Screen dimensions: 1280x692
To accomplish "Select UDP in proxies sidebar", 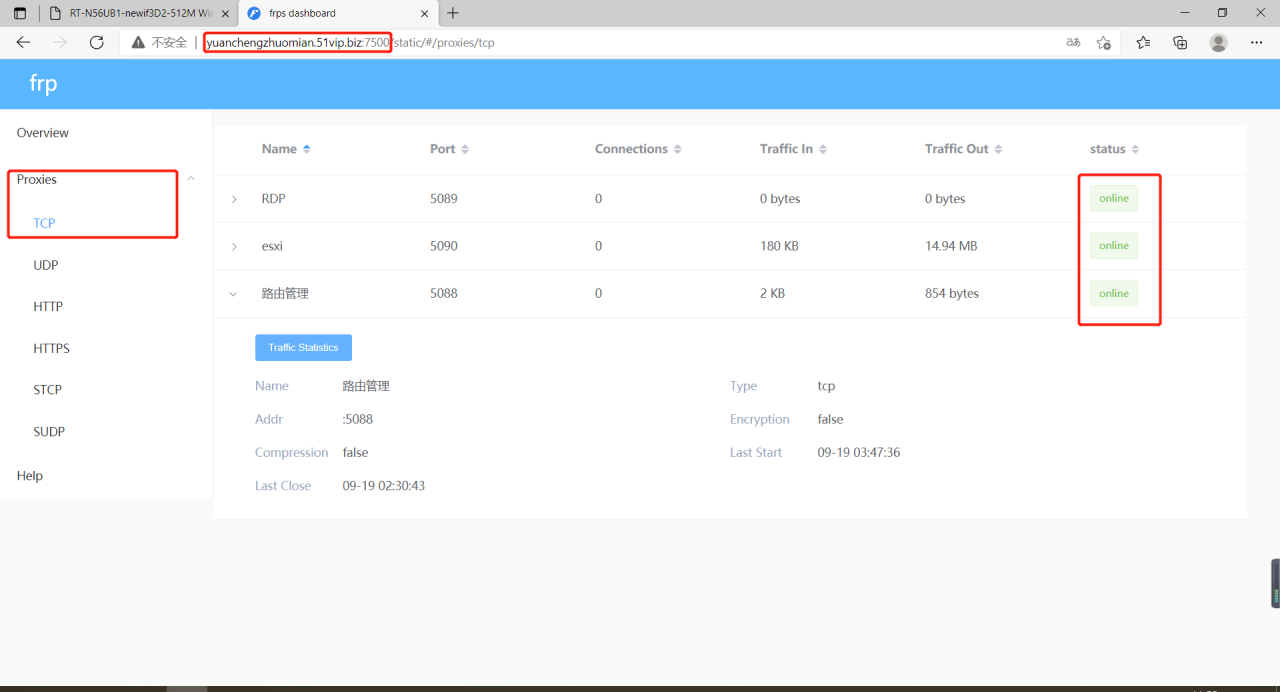I will [x=46, y=265].
